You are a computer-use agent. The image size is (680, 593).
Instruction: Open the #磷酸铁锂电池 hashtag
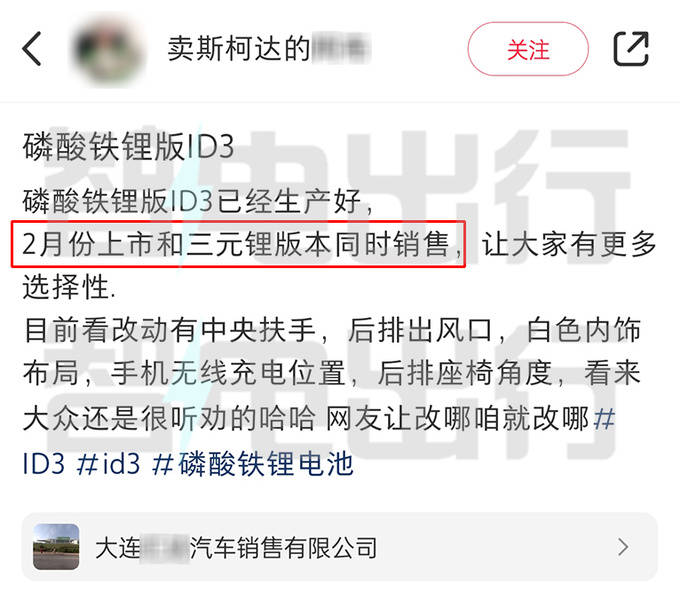pos(253,463)
